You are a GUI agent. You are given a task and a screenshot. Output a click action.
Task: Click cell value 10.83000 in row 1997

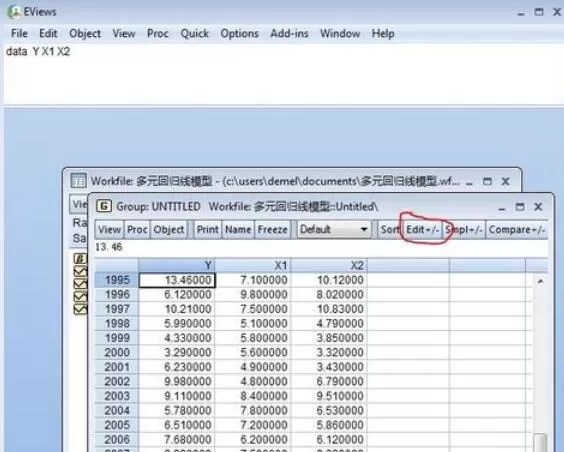329,309
